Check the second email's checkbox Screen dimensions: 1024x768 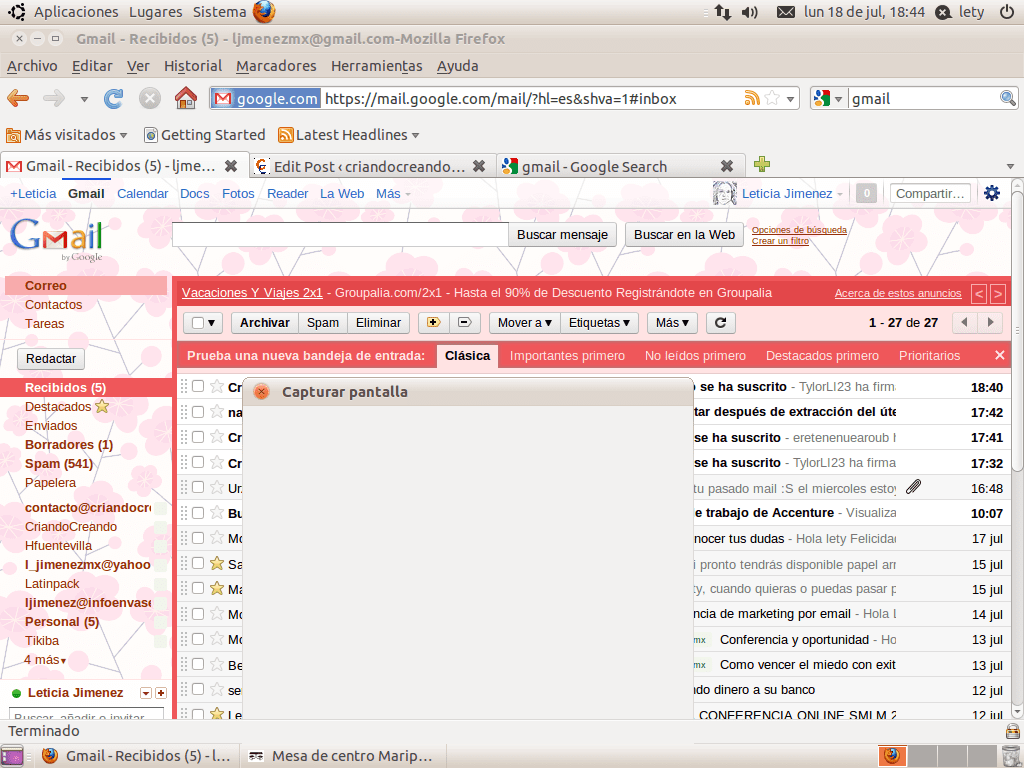(x=198, y=412)
